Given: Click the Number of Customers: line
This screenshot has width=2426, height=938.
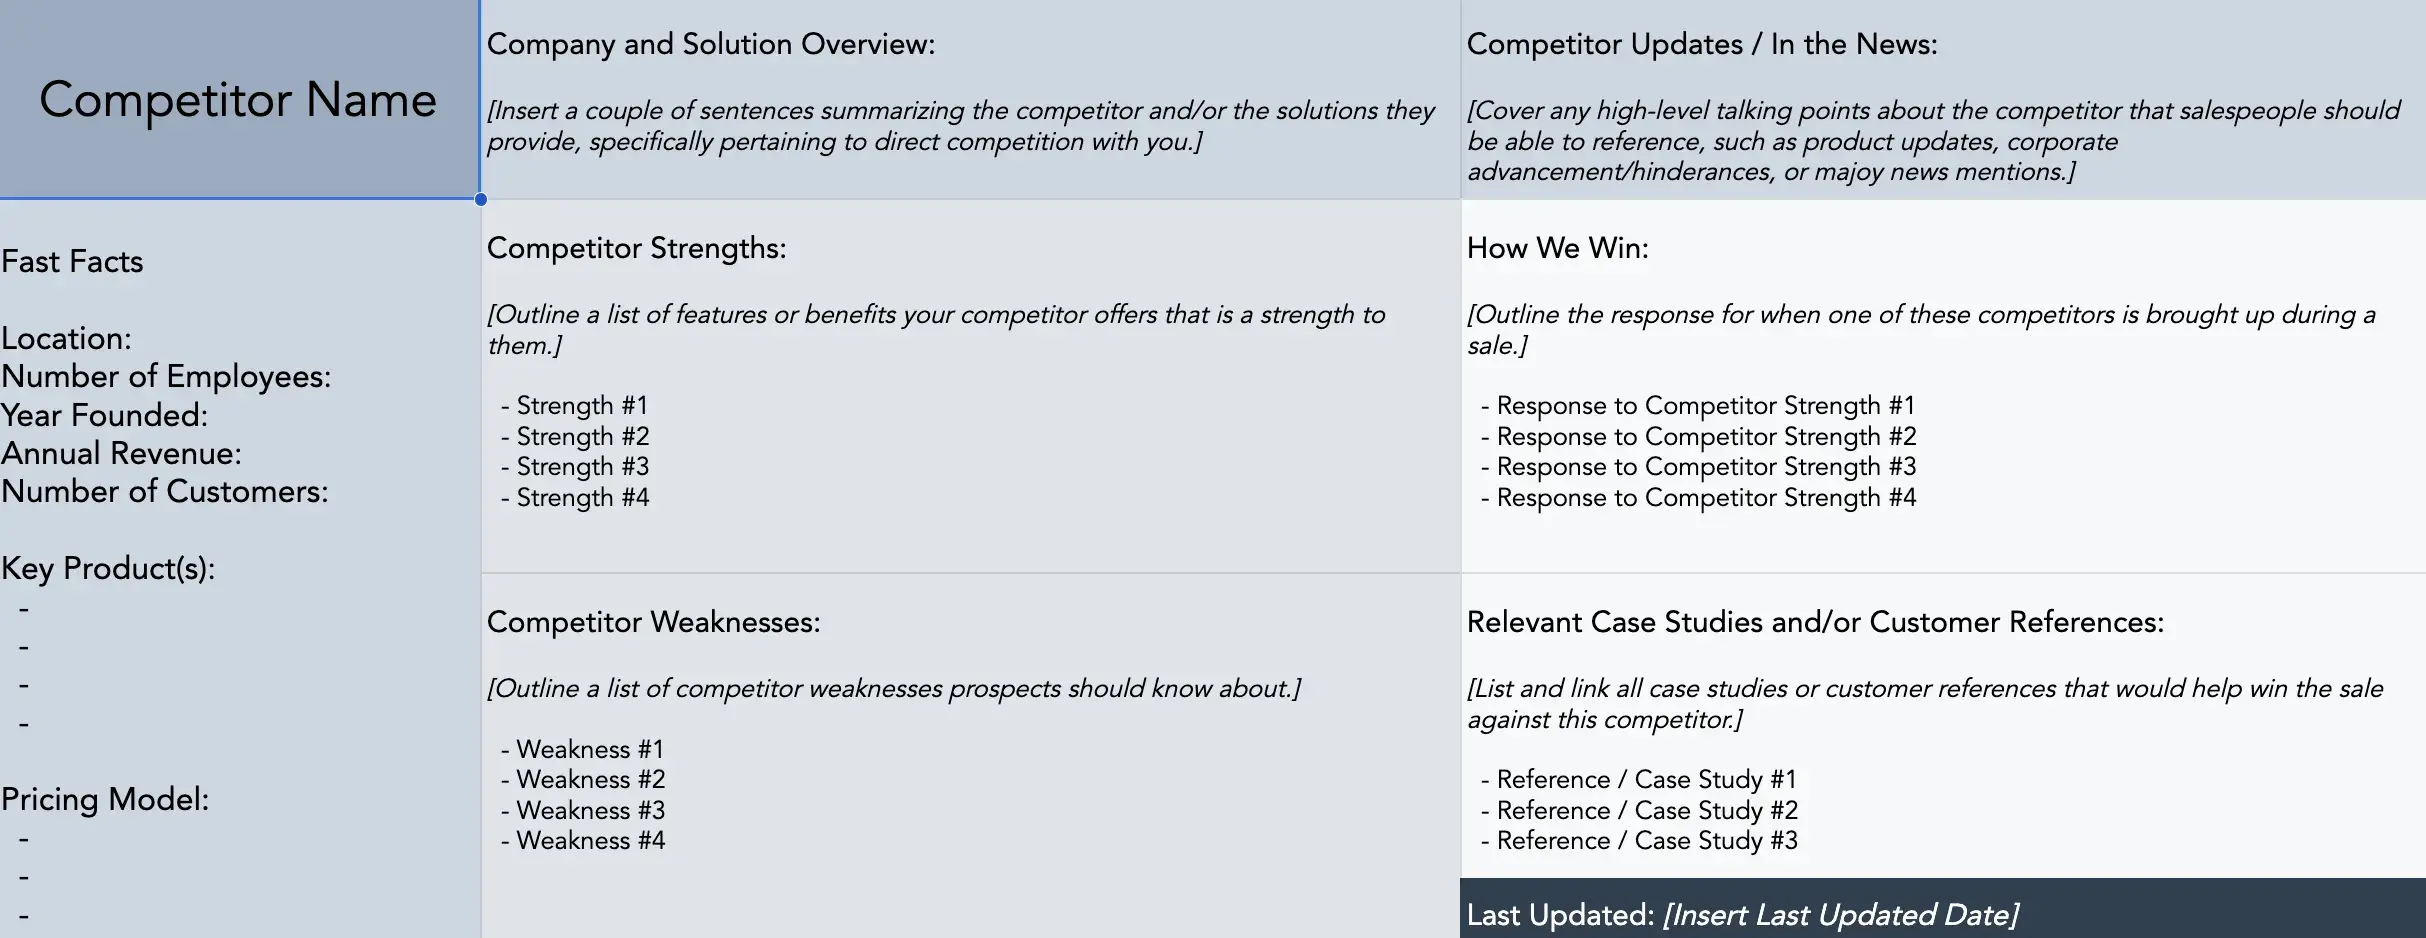Looking at the screenshot, I should point(165,492).
